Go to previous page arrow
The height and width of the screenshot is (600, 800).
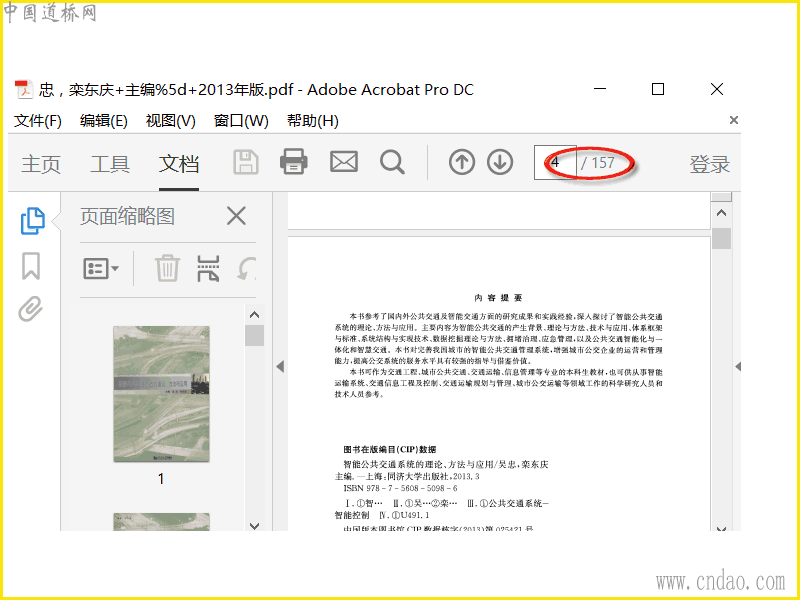462,162
